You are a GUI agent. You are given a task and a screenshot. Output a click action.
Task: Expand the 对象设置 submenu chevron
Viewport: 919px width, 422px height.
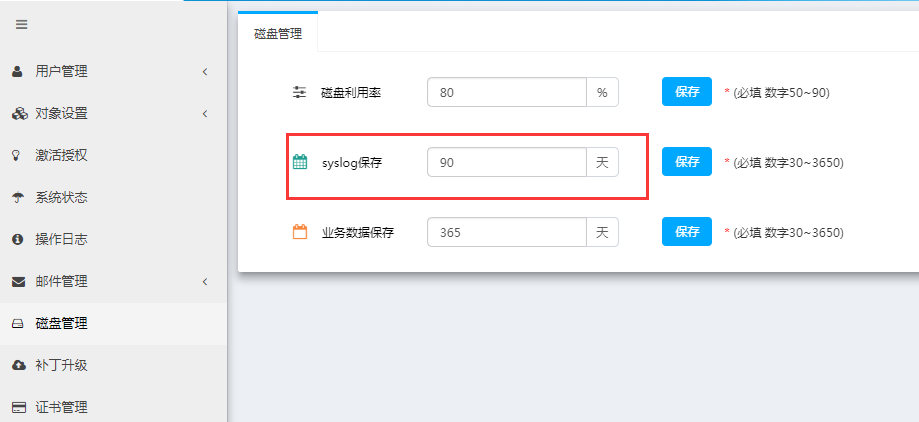tap(204, 114)
